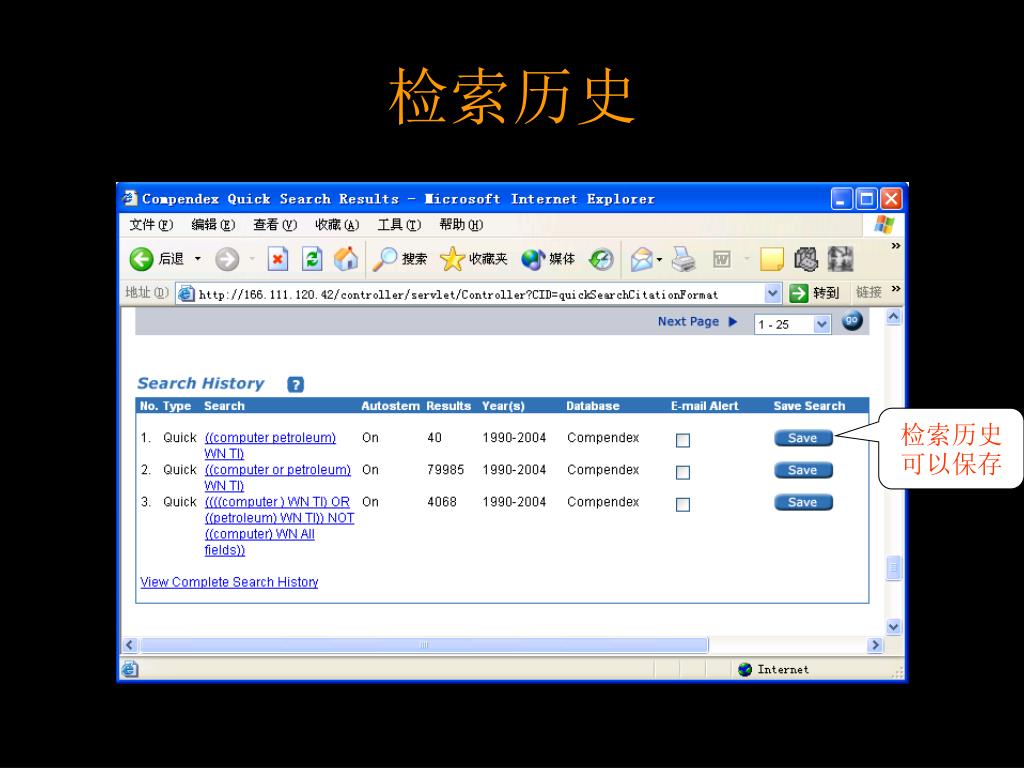Expand the links bar chevron
Screen dimensions: 1024x768
pos(896,288)
